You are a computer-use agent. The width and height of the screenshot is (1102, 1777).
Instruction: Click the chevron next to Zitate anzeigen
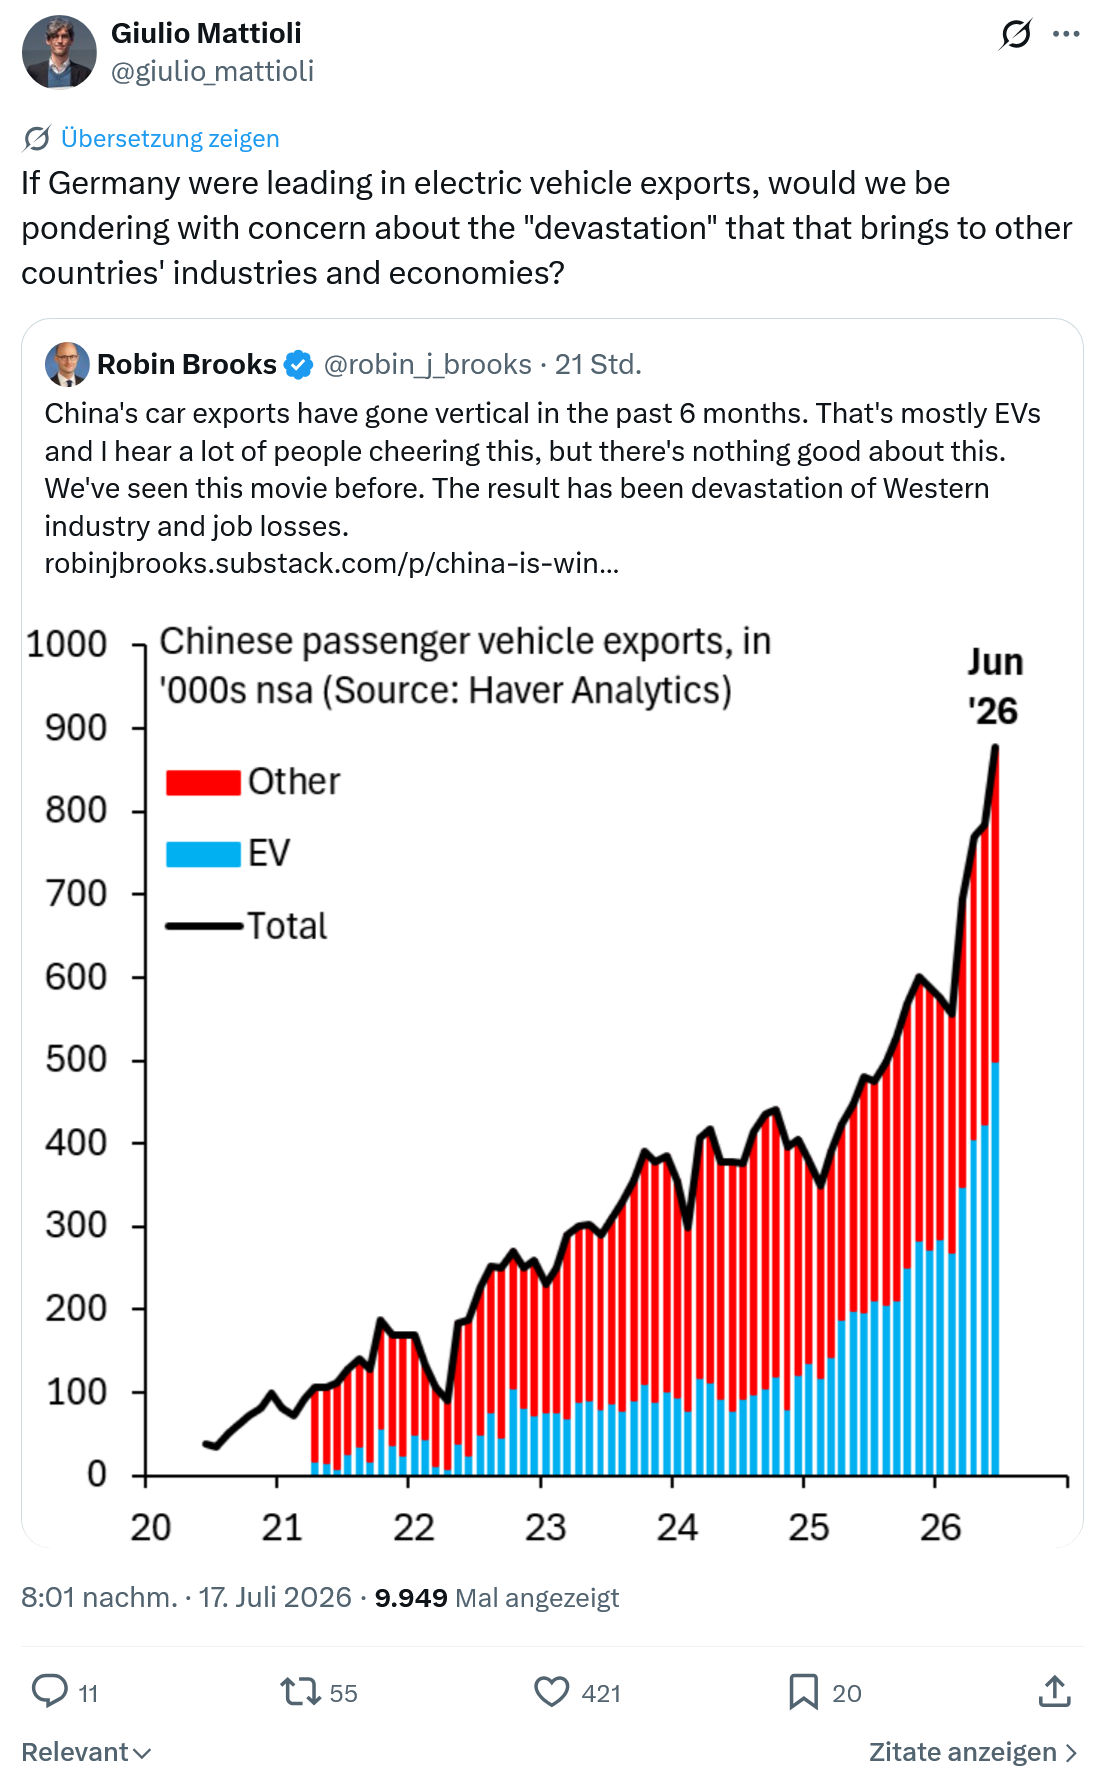1071,1752
